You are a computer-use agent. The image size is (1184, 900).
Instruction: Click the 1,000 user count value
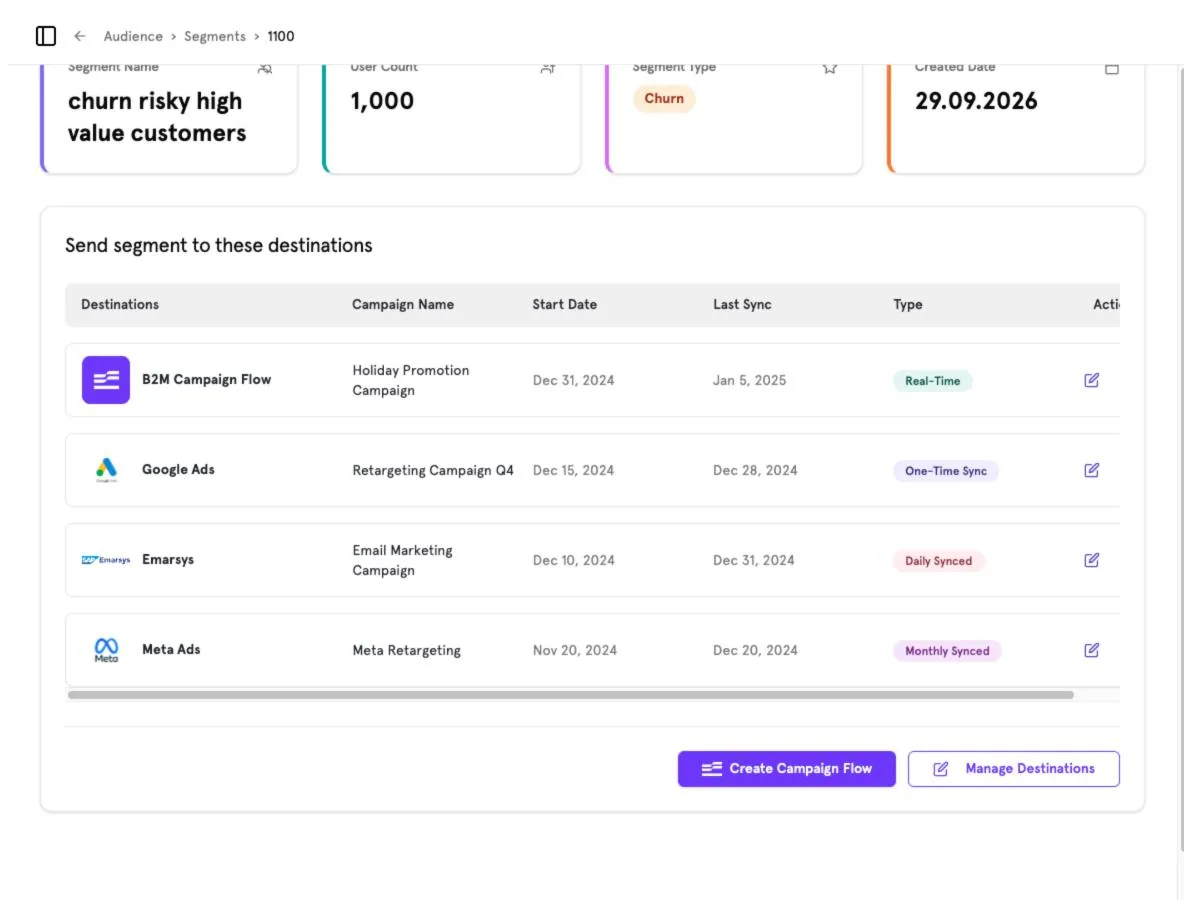(382, 100)
